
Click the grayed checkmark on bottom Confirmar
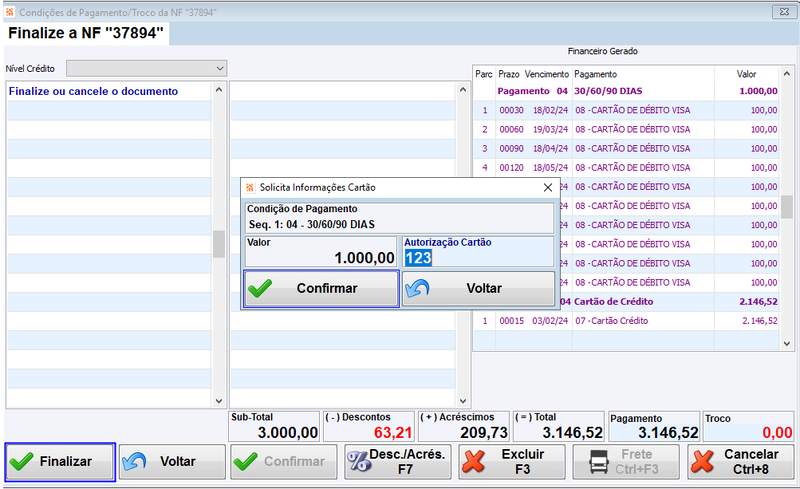[245, 461]
